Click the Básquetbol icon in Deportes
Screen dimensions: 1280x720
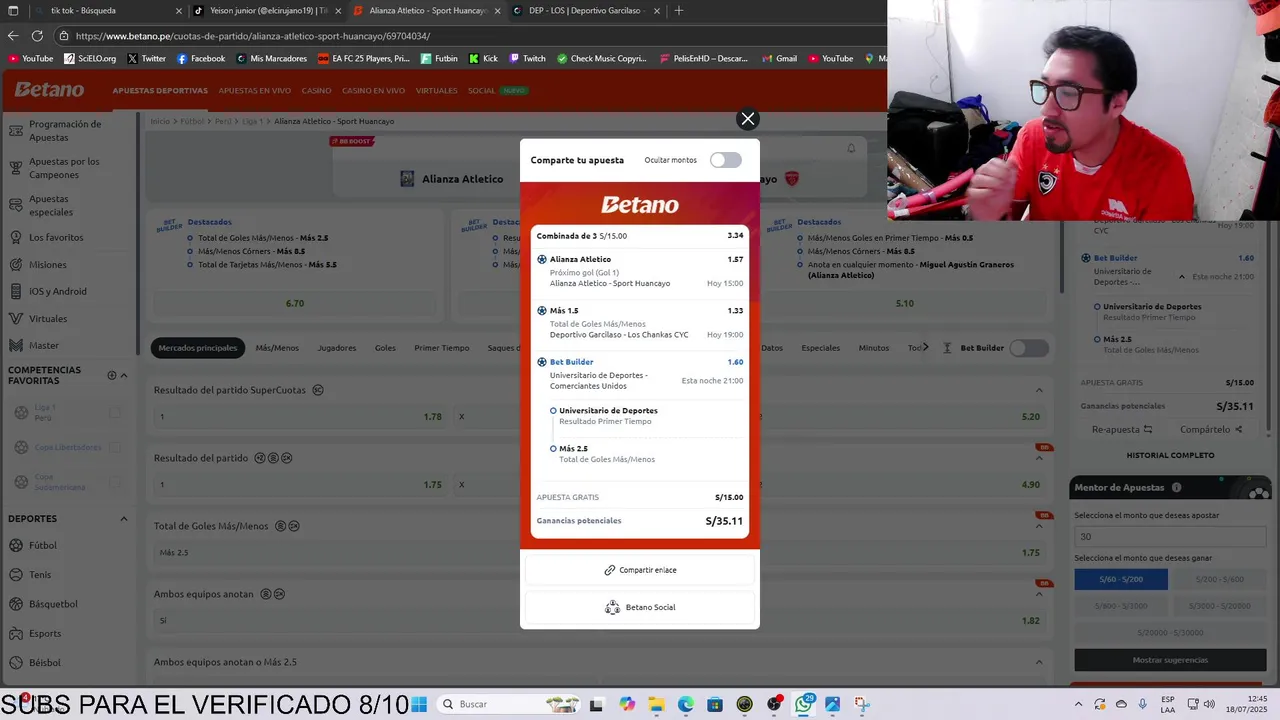tap(16, 604)
